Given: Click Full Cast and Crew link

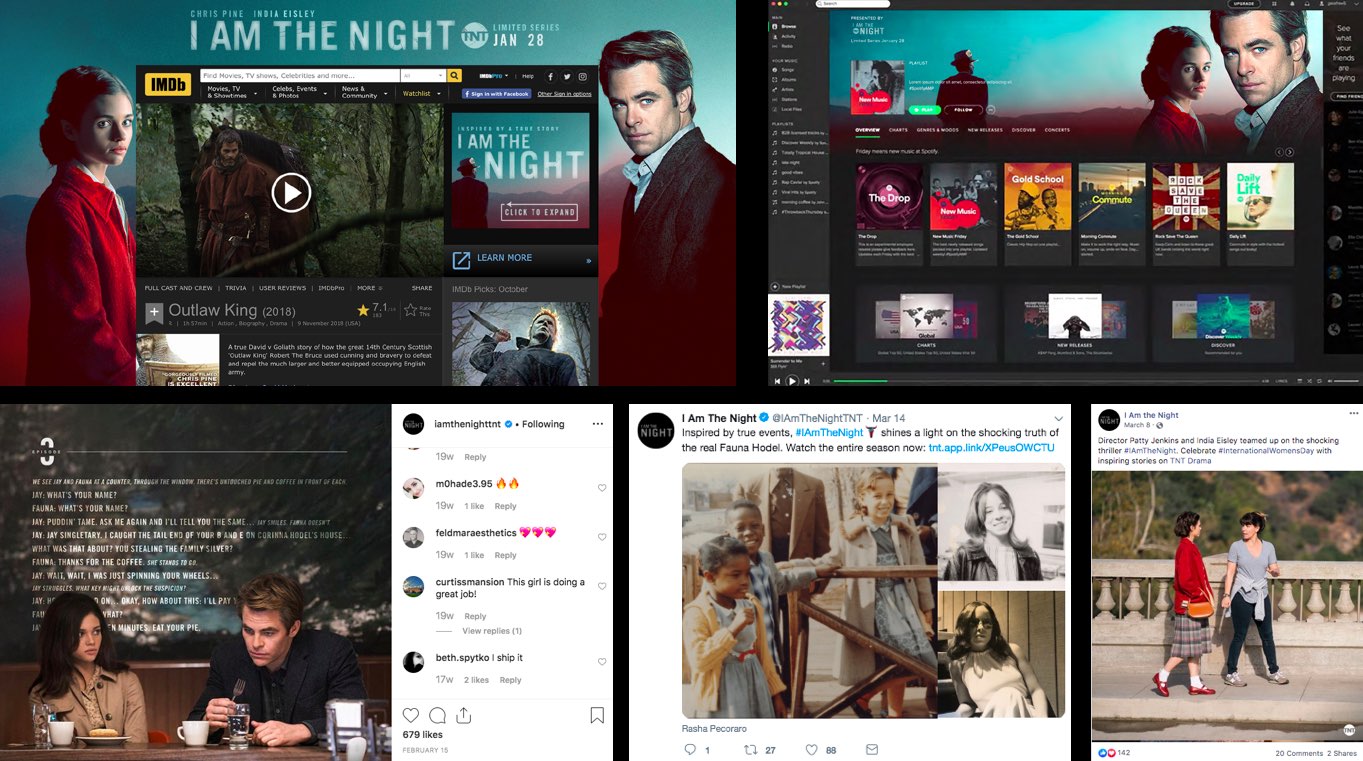Looking at the screenshot, I should coord(178,288).
